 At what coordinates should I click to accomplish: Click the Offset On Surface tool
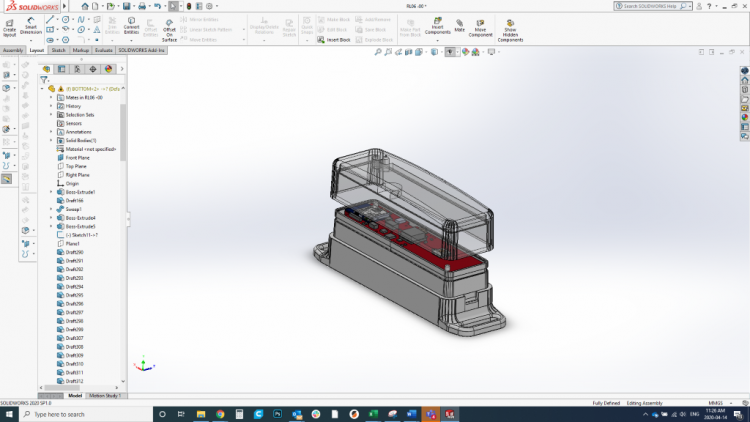click(169, 30)
